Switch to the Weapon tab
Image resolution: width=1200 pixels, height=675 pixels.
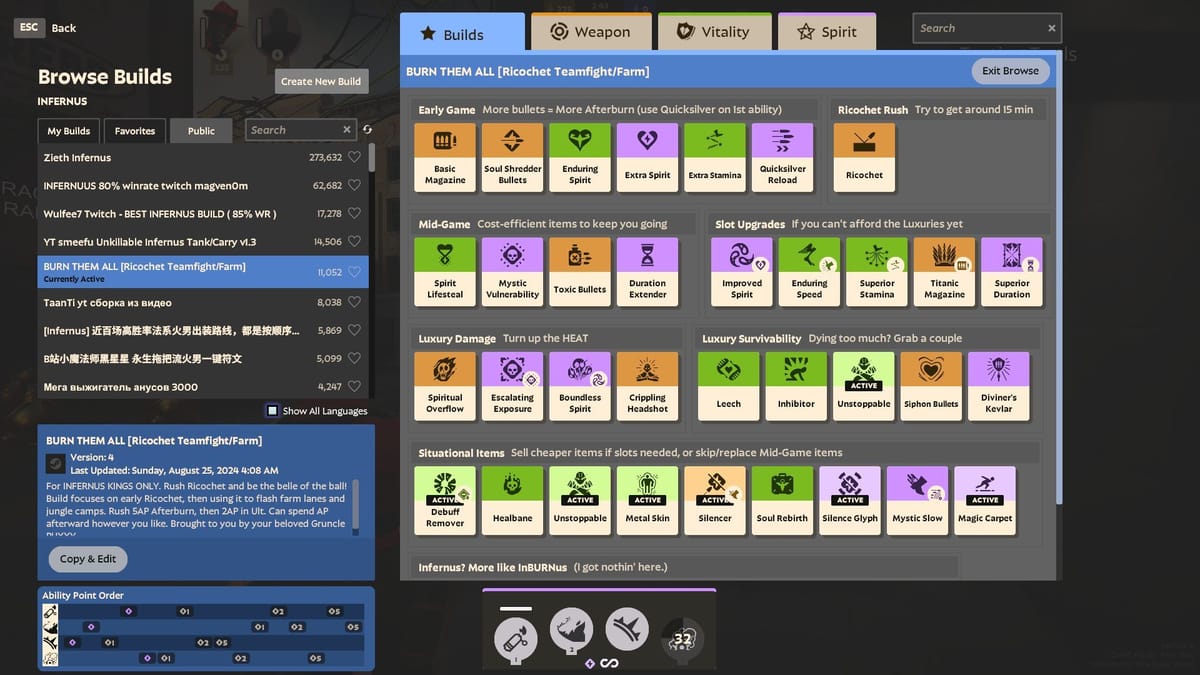(591, 32)
